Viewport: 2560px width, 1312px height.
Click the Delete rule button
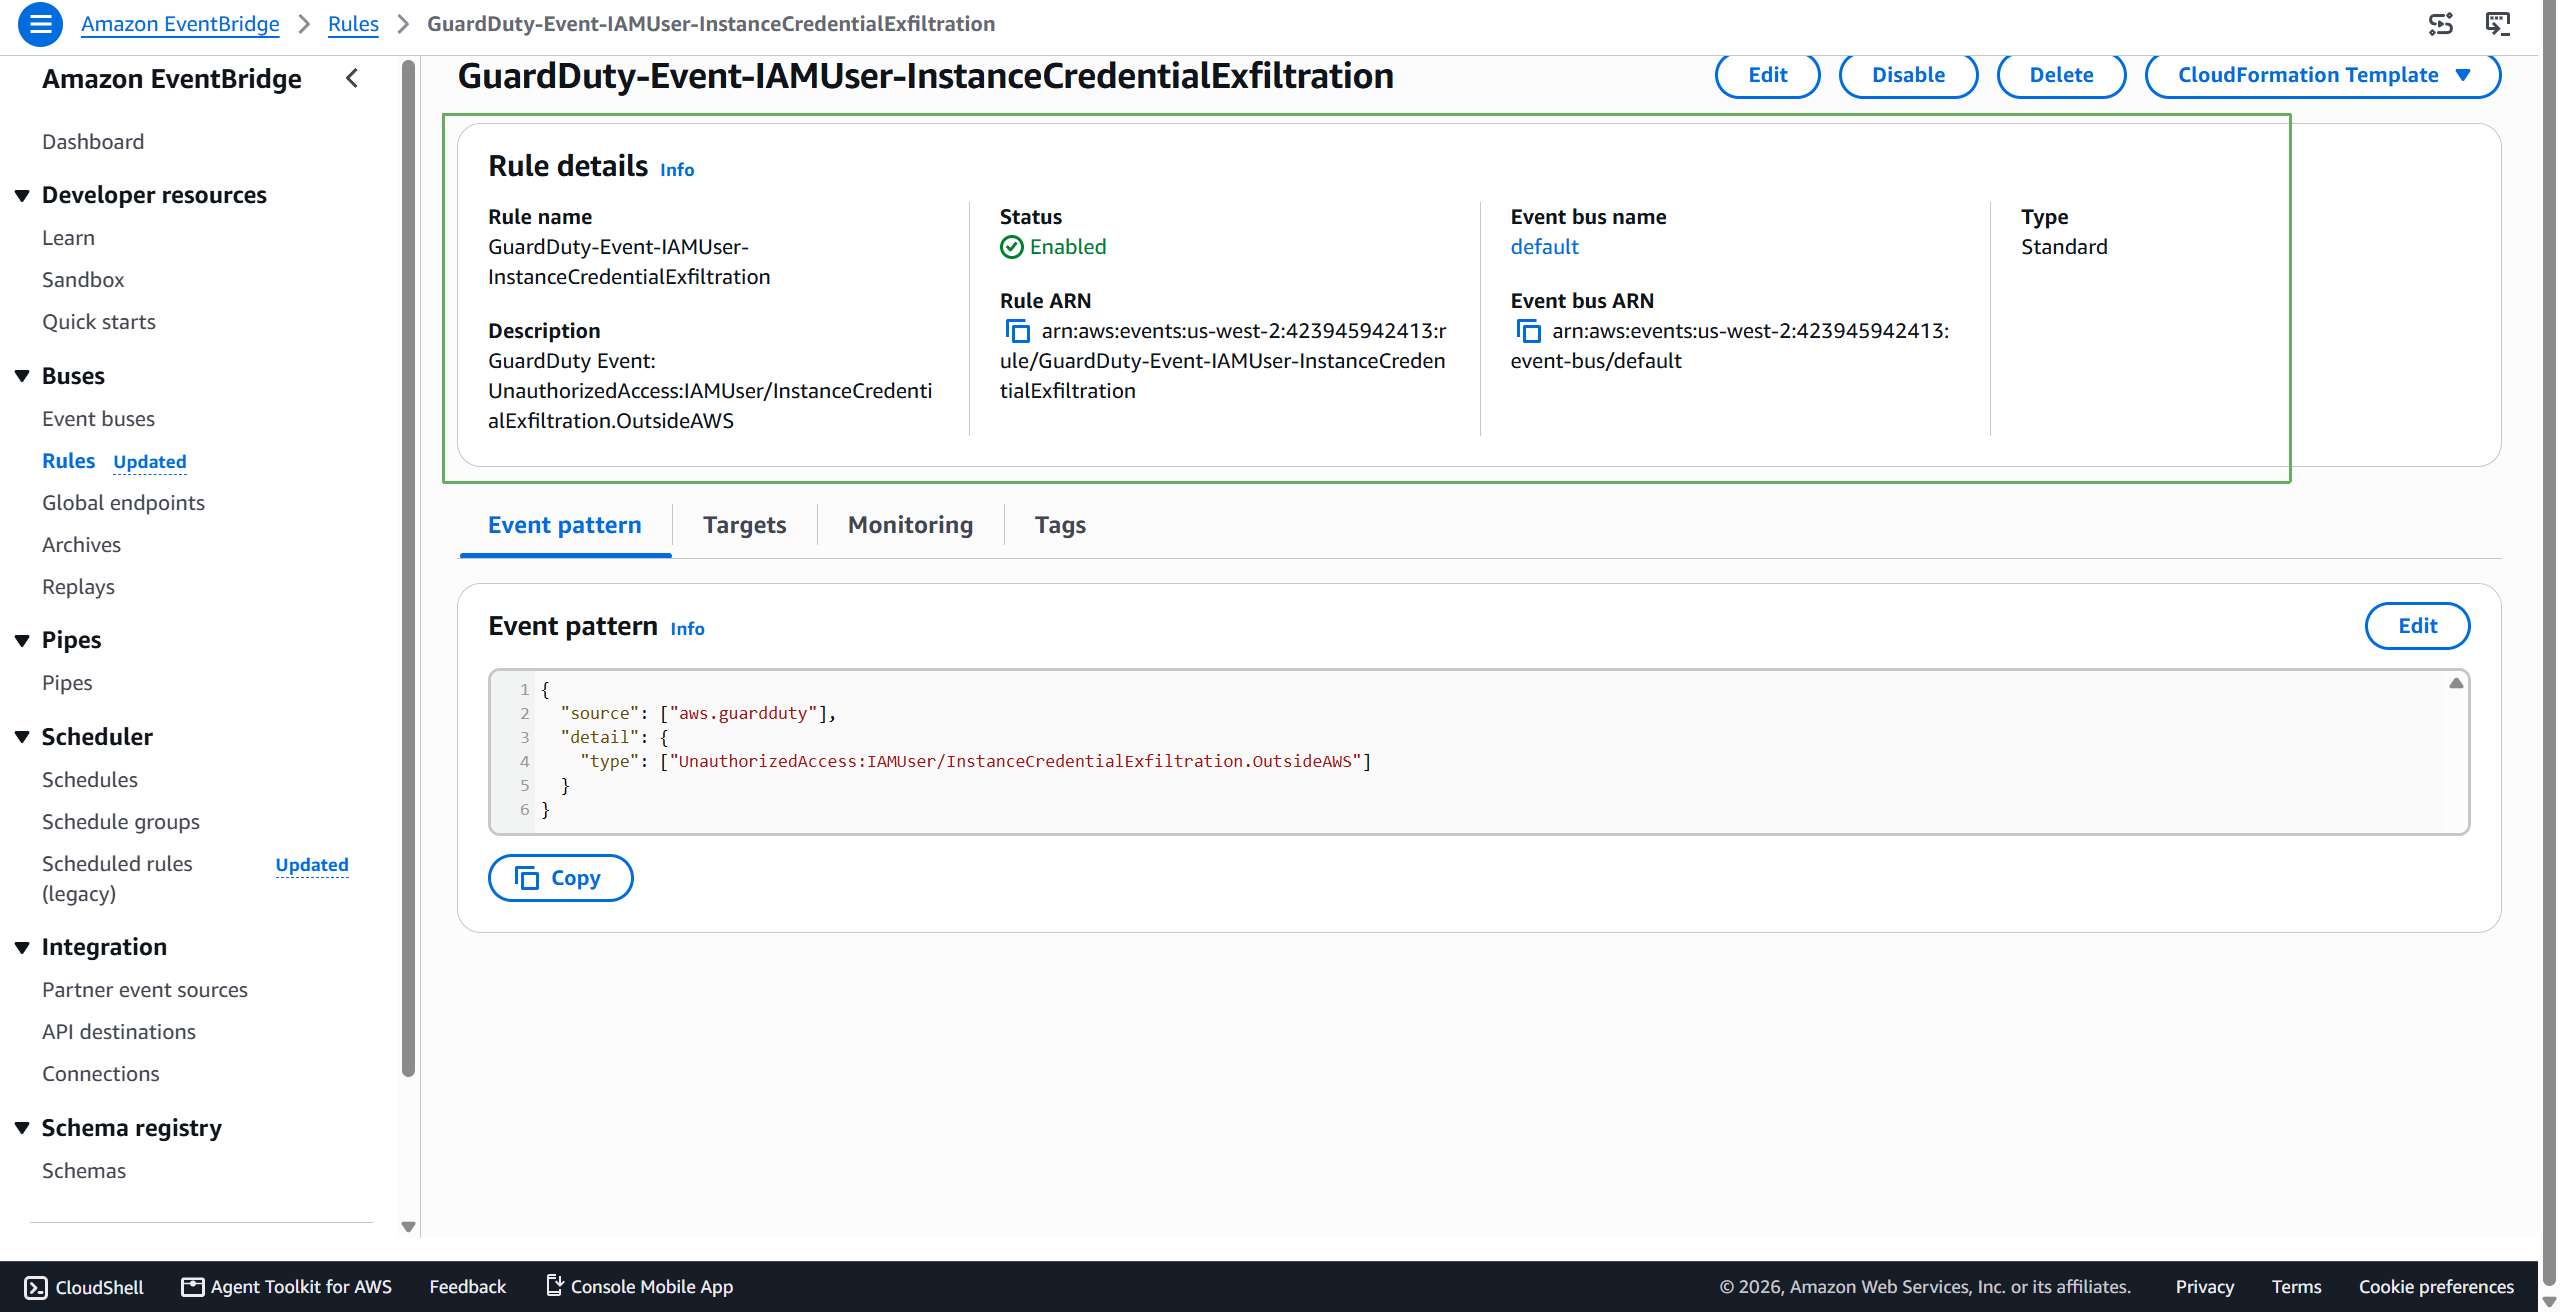click(2061, 75)
